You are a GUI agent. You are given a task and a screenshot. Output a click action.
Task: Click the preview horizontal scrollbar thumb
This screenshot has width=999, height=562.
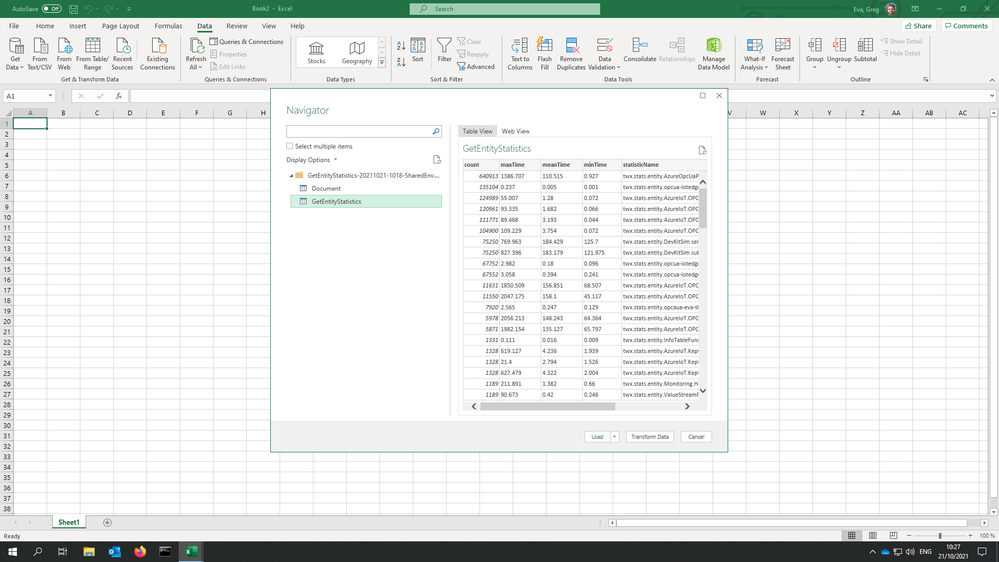pos(548,406)
